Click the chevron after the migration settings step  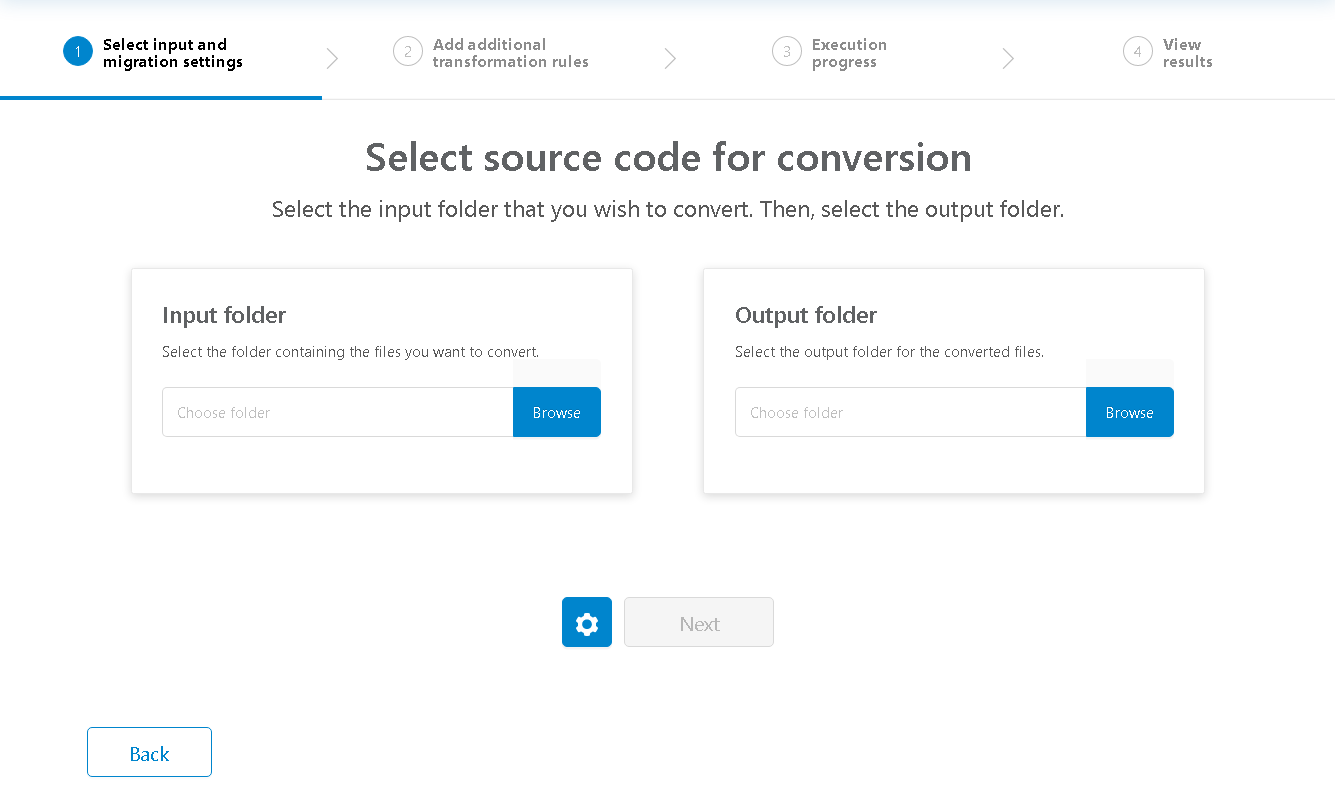point(332,59)
